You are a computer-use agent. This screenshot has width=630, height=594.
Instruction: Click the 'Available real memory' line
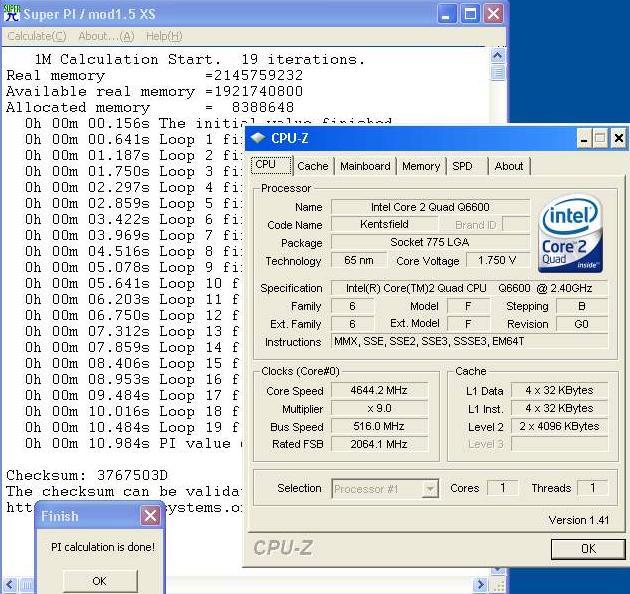155,91
